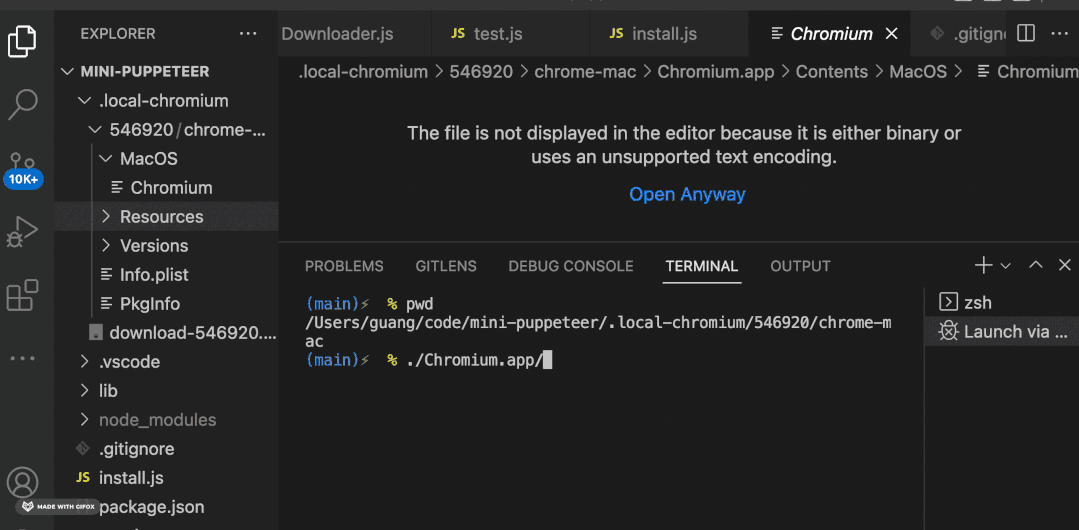Create a new terminal with plus icon

coord(983,265)
